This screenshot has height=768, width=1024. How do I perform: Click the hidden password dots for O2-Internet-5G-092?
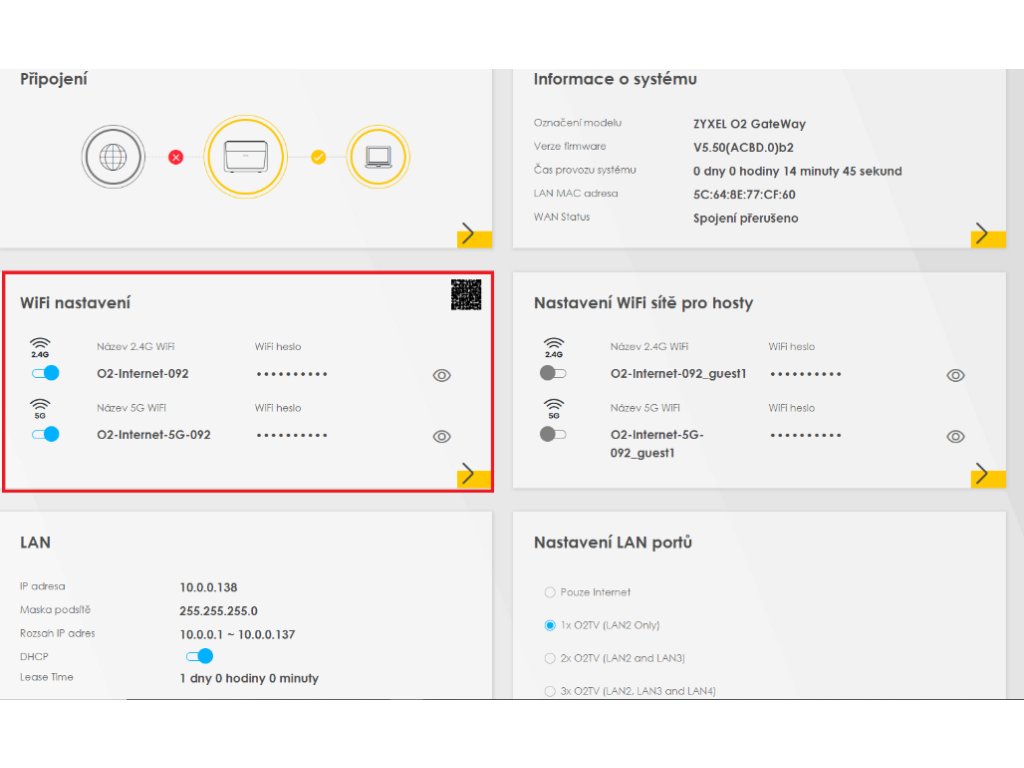tap(292, 436)
